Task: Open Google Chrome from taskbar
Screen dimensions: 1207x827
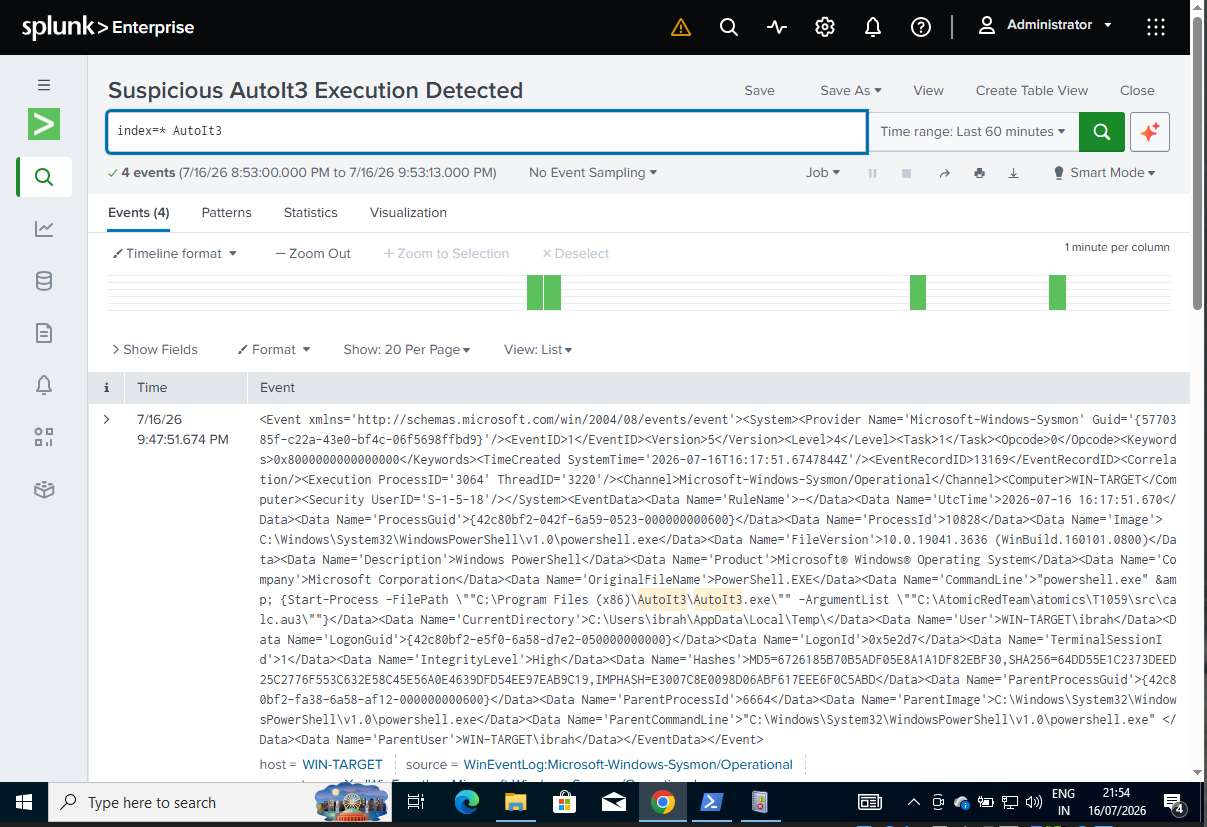Action: point(662,802)
